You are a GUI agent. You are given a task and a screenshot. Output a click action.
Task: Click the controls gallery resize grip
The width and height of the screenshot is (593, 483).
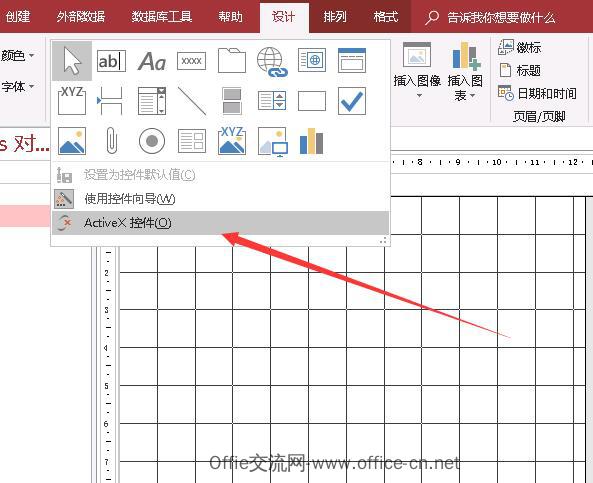click(x=383, y=240)
